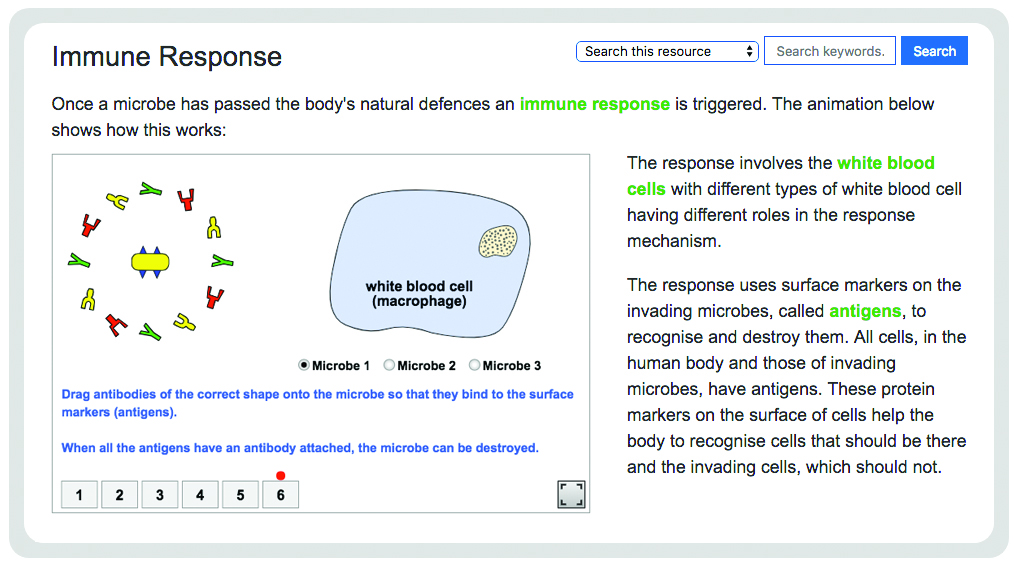The height and width of the screenshot is (568, 1020).
Task: Open the immune response glossary link
Action: tap(595, 104)
